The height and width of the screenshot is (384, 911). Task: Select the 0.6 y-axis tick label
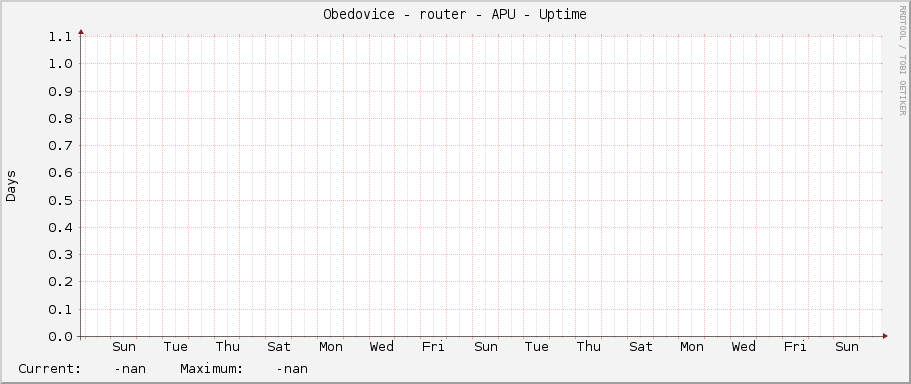[60, 173]
